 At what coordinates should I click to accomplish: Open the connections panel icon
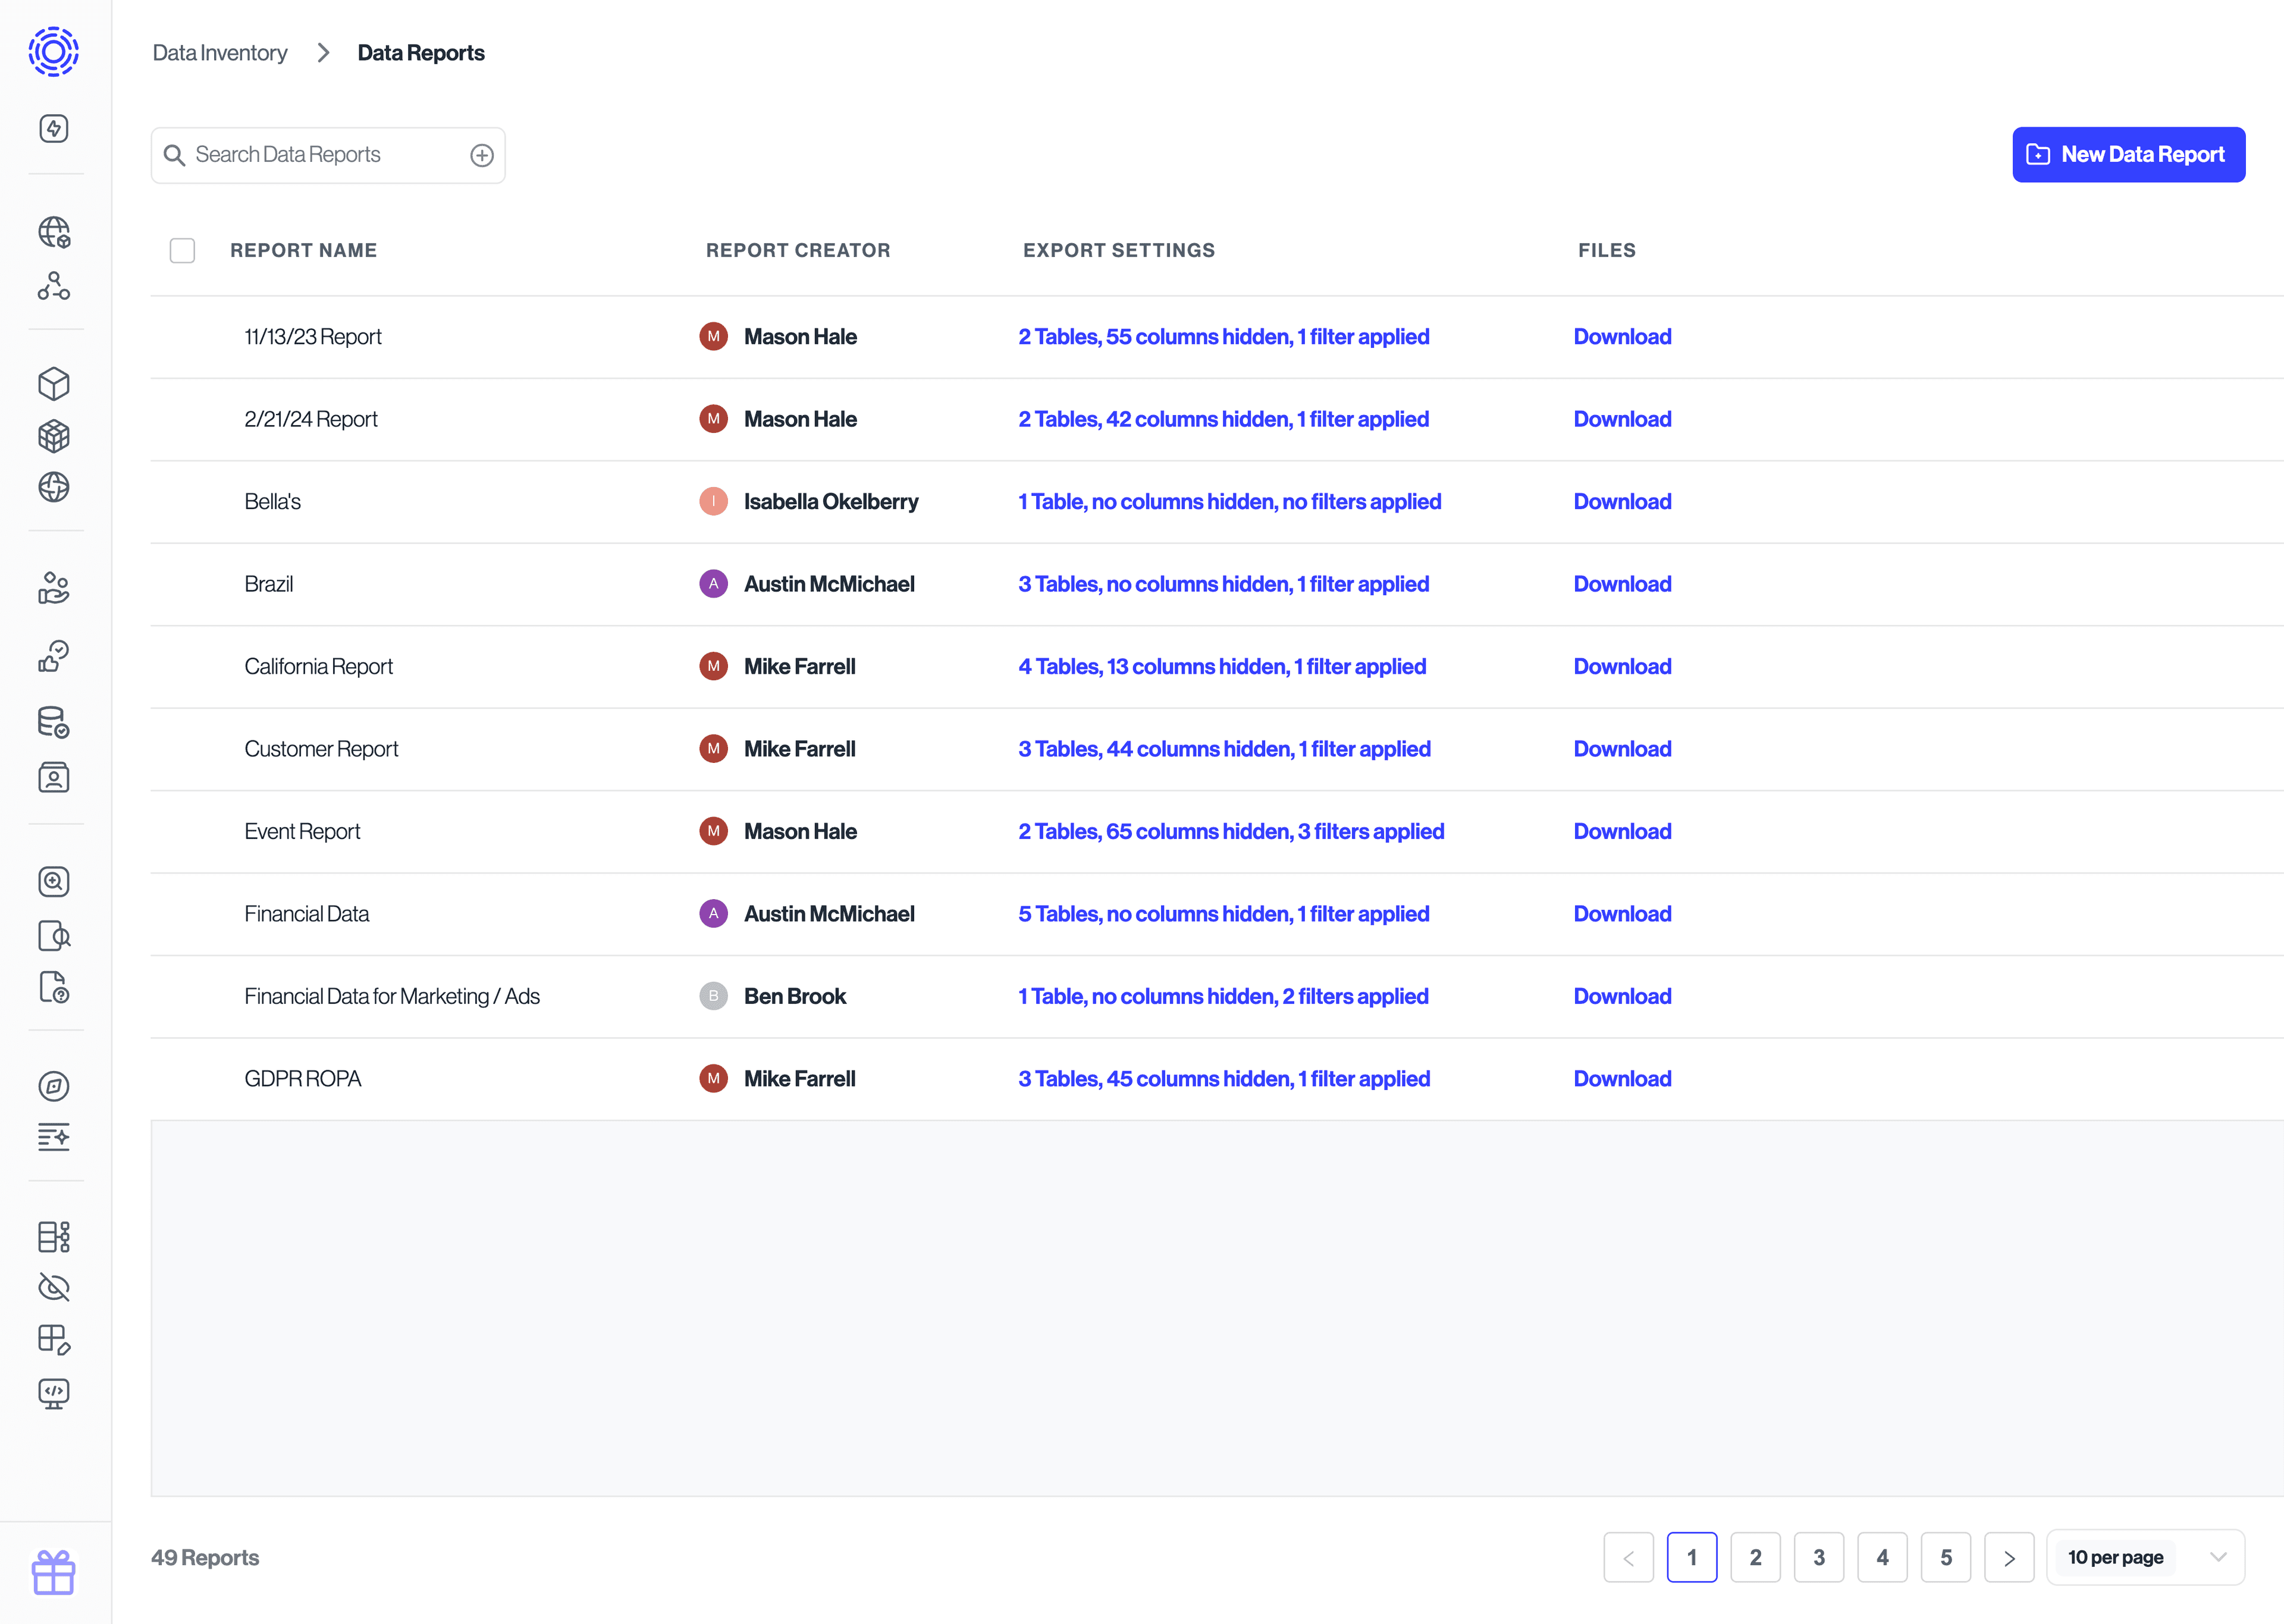tap(55, 287)
